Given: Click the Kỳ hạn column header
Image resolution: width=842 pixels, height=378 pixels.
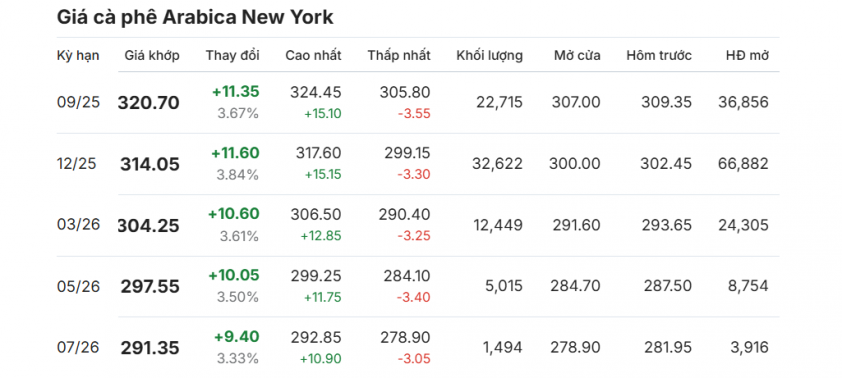Looking at the screenshot, I should pyautogui.click(x=78, y=55).
